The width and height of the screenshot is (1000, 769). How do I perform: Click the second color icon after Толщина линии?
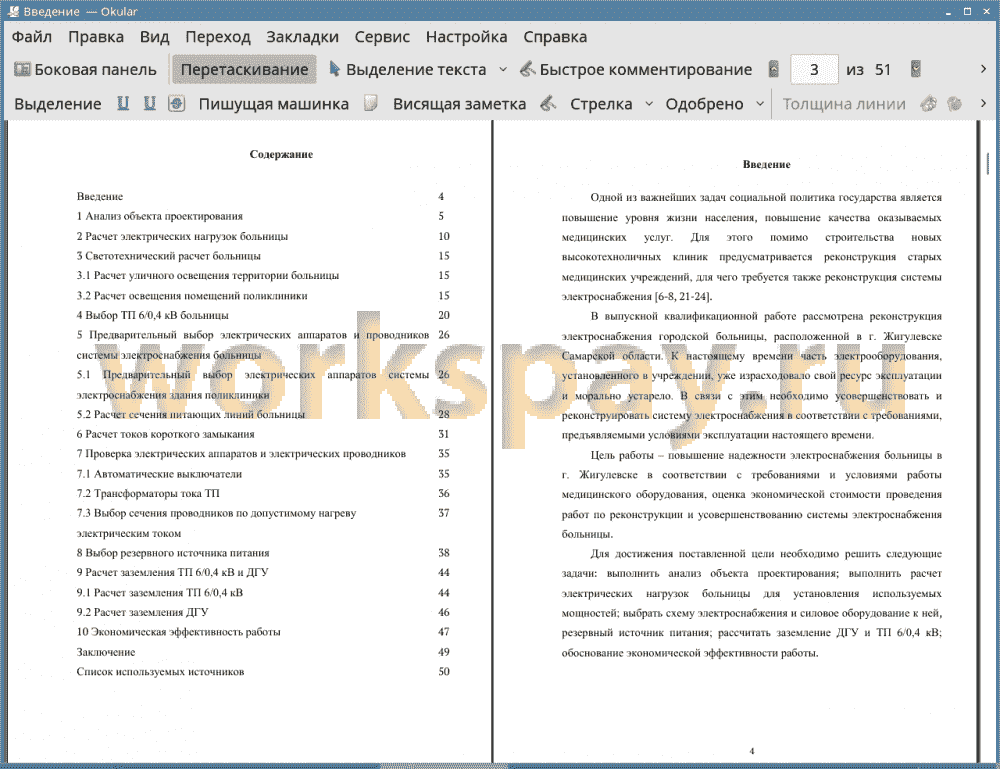(x=954, y=103)
